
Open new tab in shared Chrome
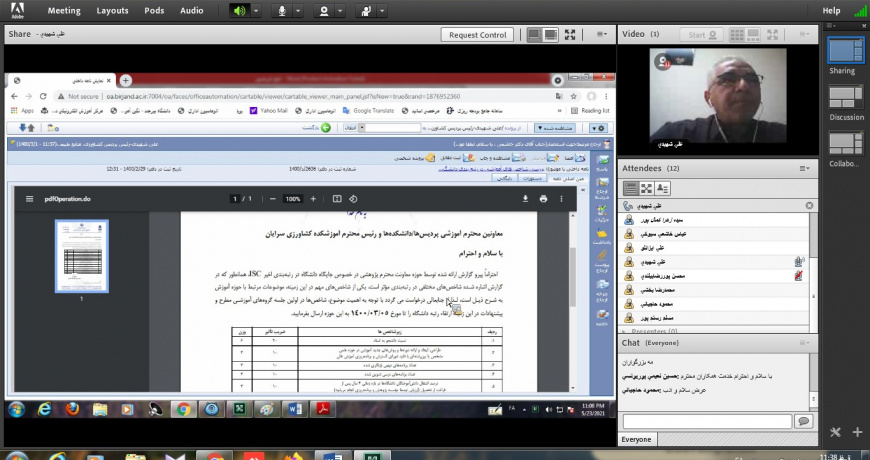125,80
